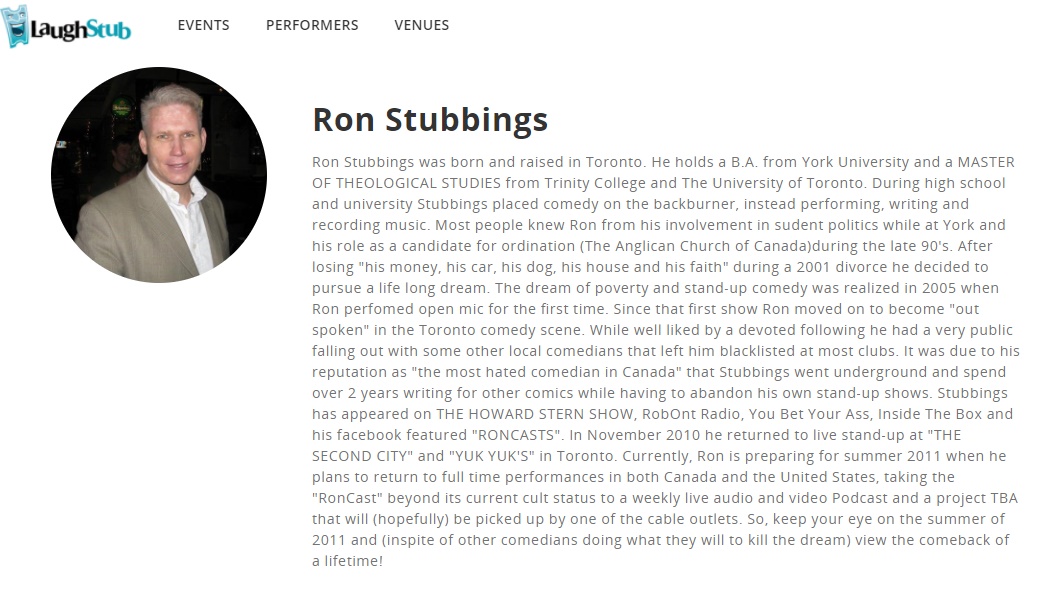
Task: Click THE HOWARD STERN SHOW text
Action: click(535, 414)
